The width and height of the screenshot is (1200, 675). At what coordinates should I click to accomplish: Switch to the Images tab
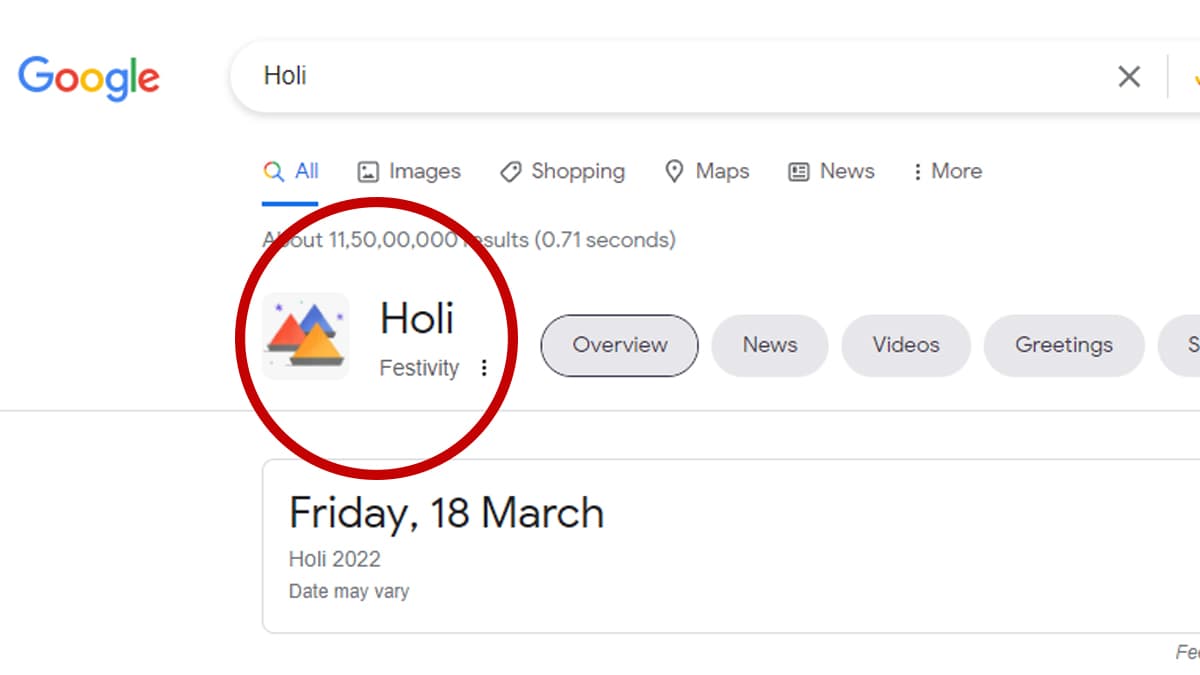(x=409, y=172)
